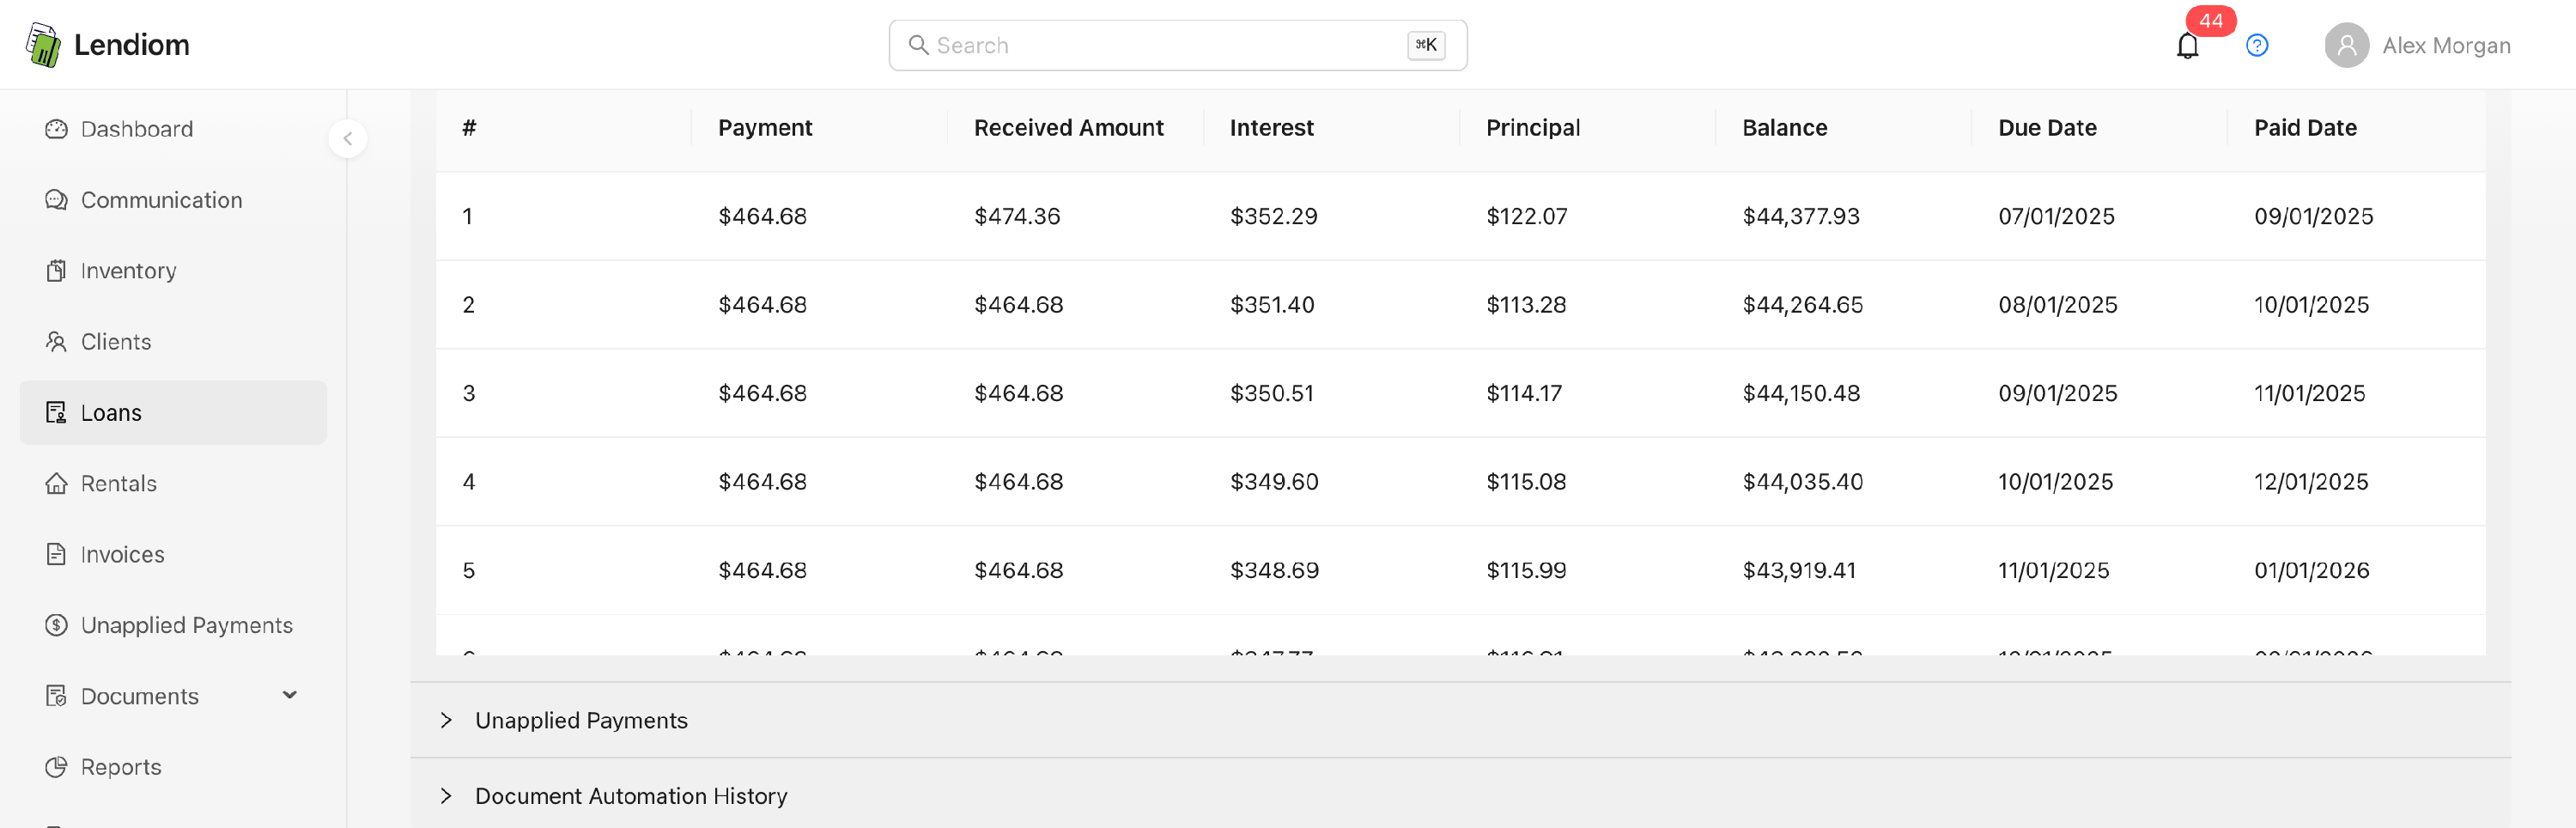The image size is (2576, 828).
Task: Click the search magnifier icon
Action: tap(918, 45)
